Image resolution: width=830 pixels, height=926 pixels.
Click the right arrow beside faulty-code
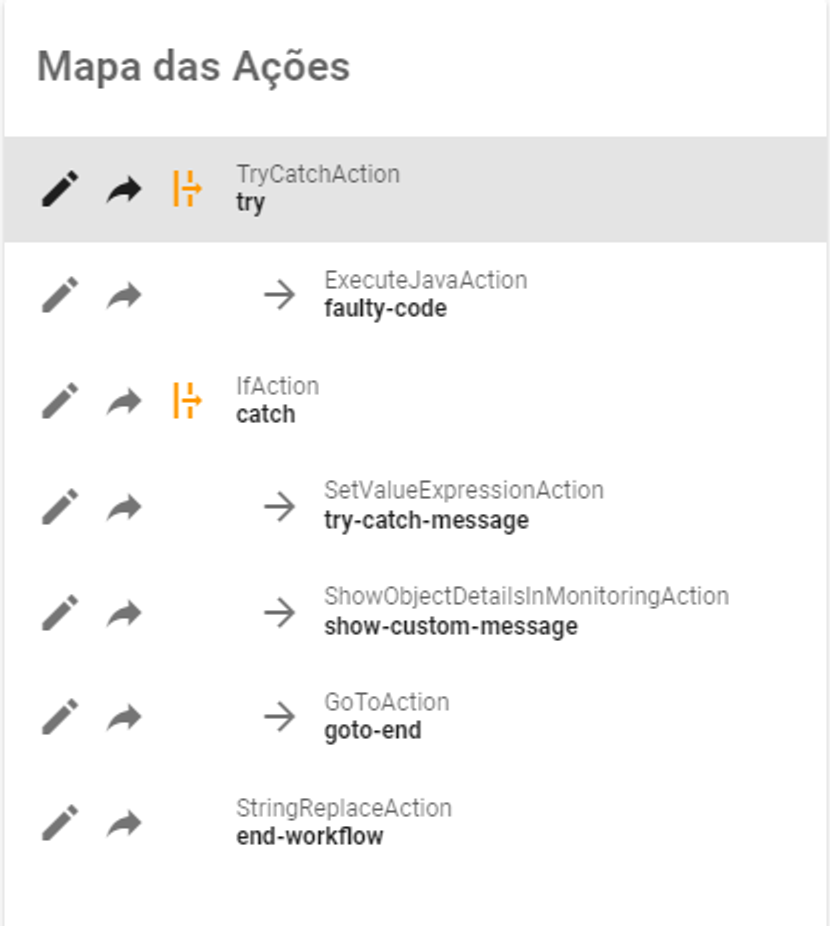point(279,295)
